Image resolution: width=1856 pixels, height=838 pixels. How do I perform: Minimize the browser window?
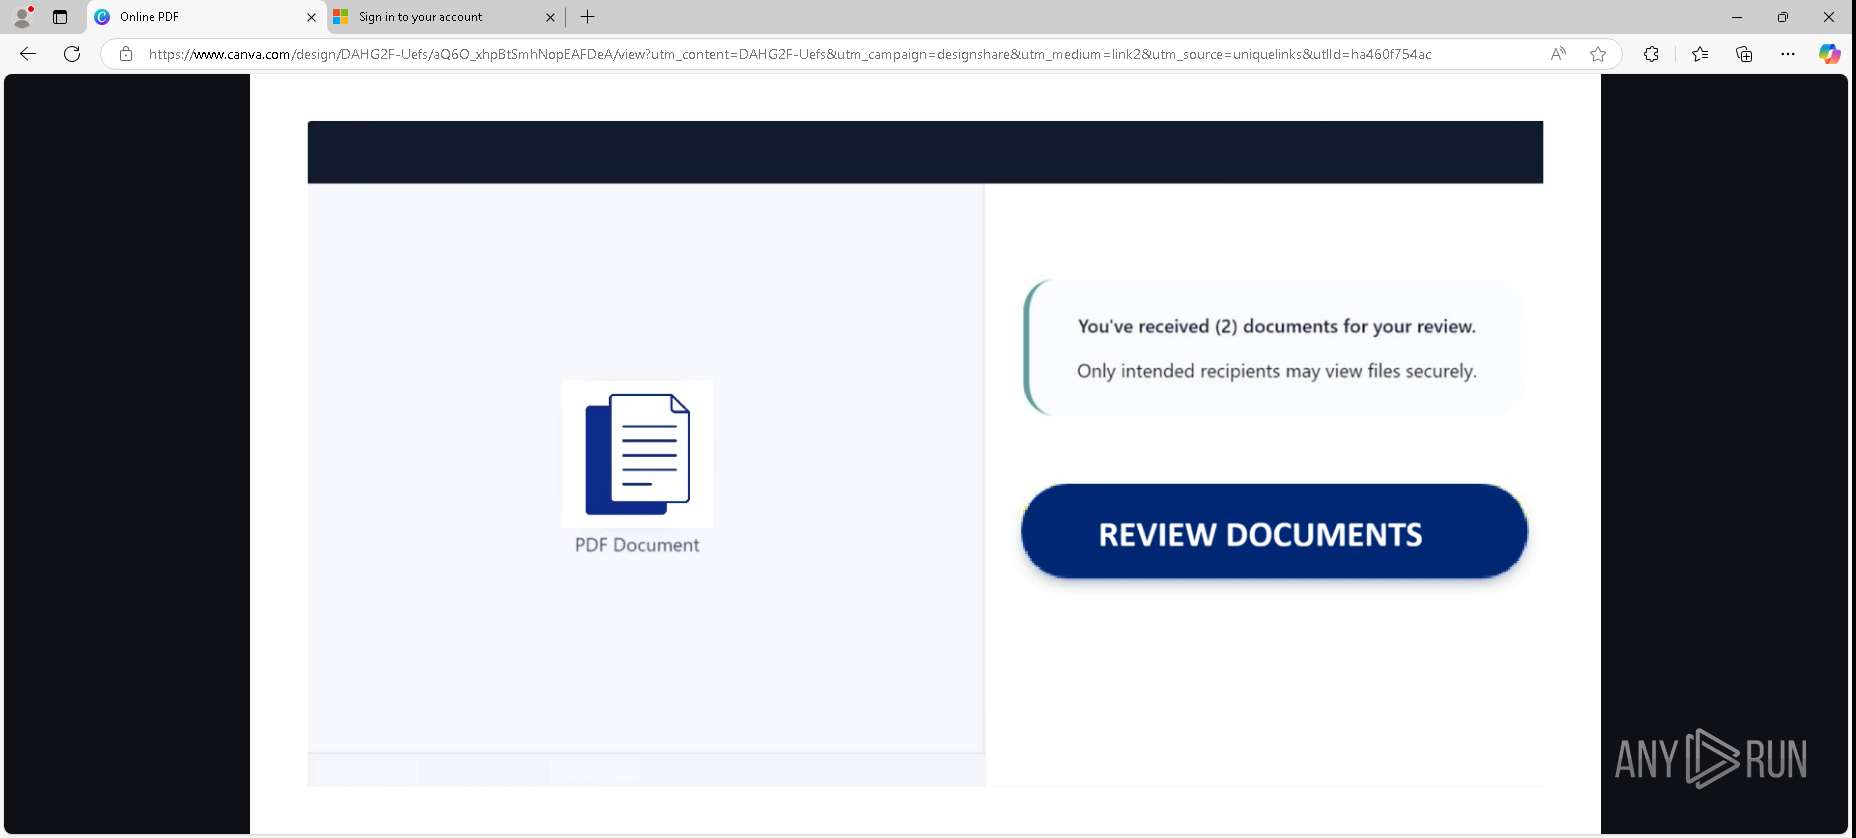click(1737, 17)
